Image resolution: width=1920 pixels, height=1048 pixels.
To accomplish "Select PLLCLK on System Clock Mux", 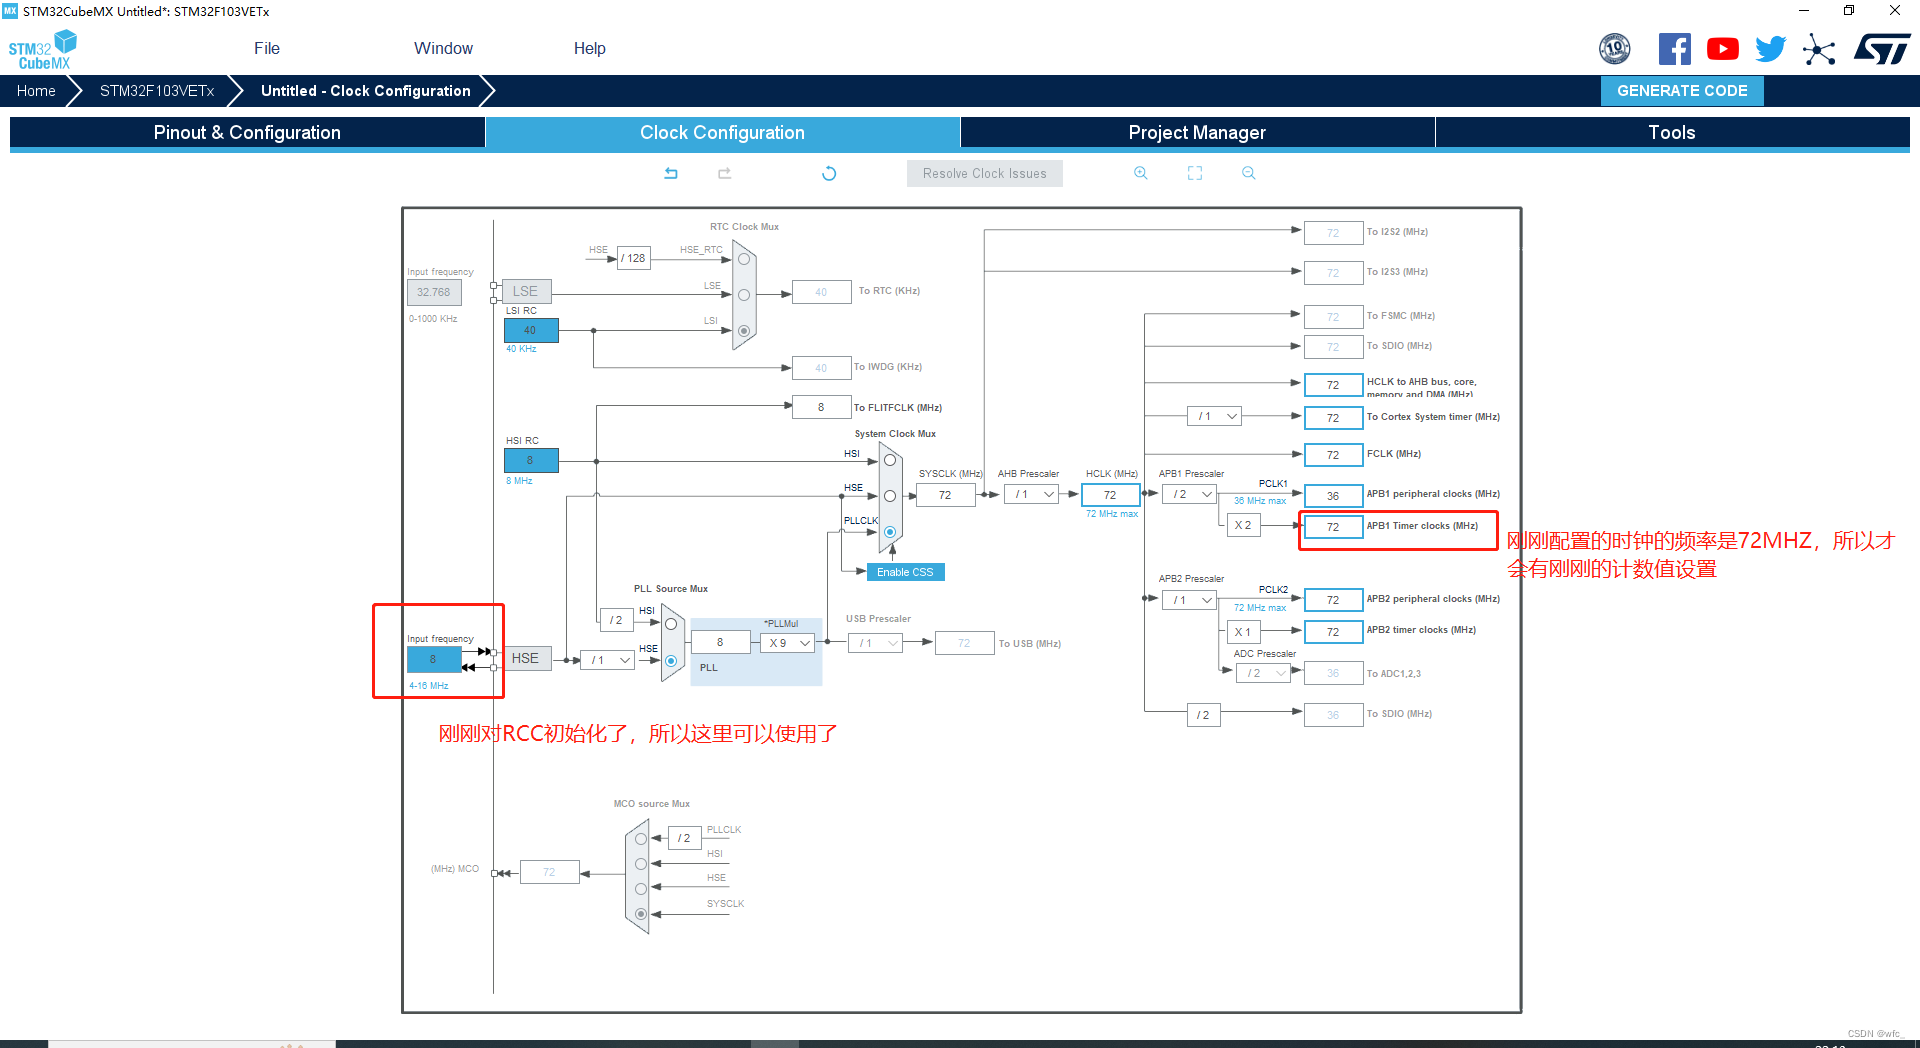I will (890, 532).
